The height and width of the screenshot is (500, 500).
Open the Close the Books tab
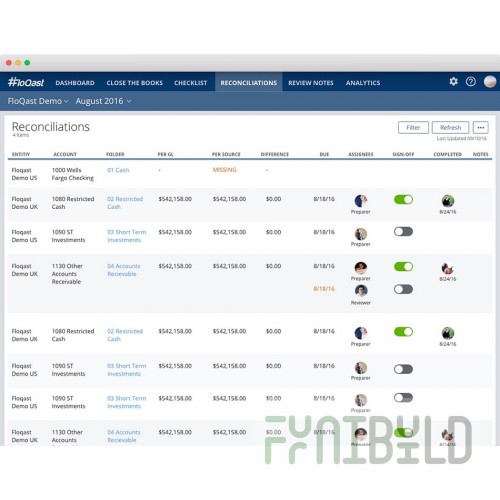135,83
